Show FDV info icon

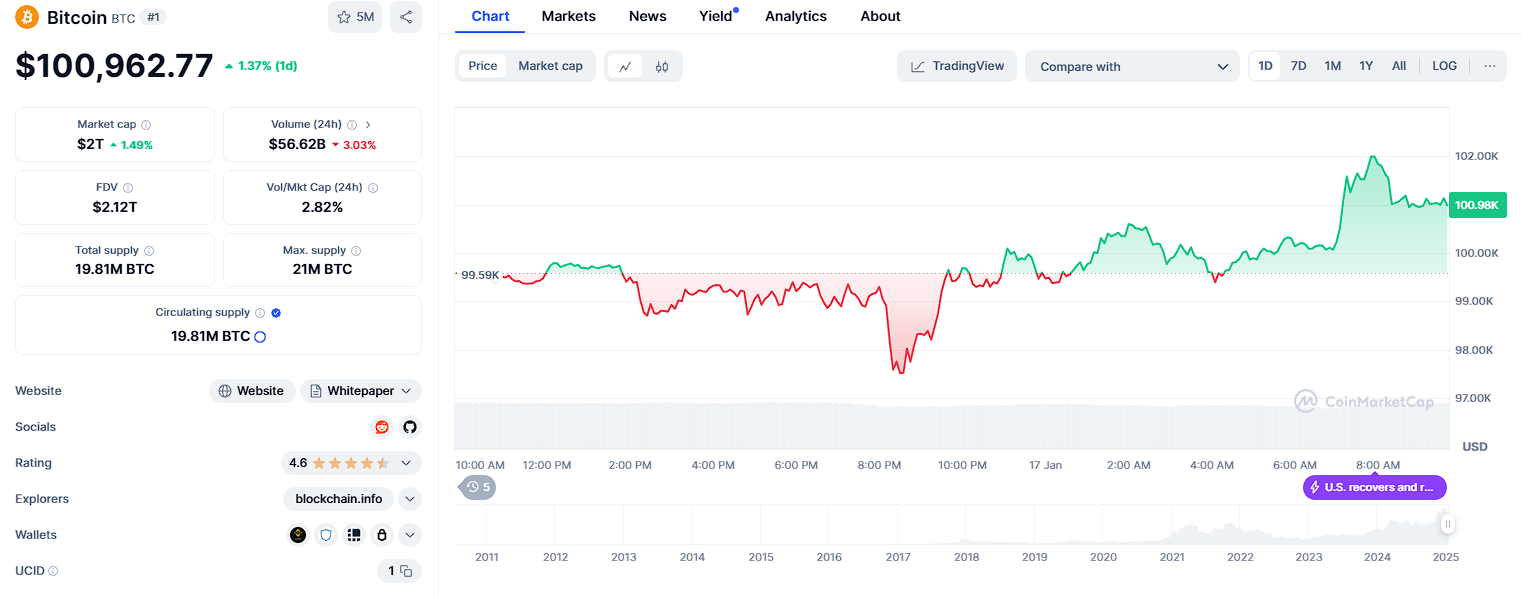click(x=128, y=188)
